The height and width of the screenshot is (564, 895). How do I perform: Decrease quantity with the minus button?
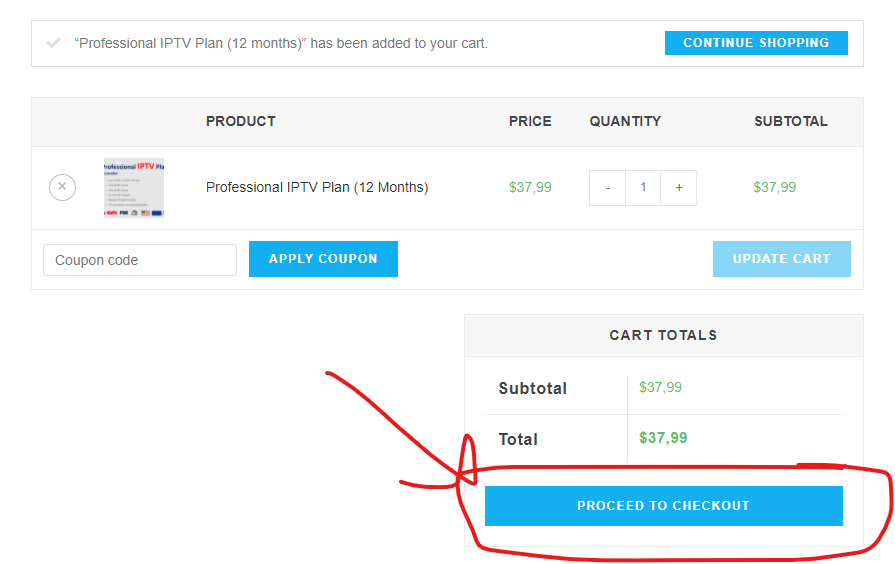click(607, 188)
